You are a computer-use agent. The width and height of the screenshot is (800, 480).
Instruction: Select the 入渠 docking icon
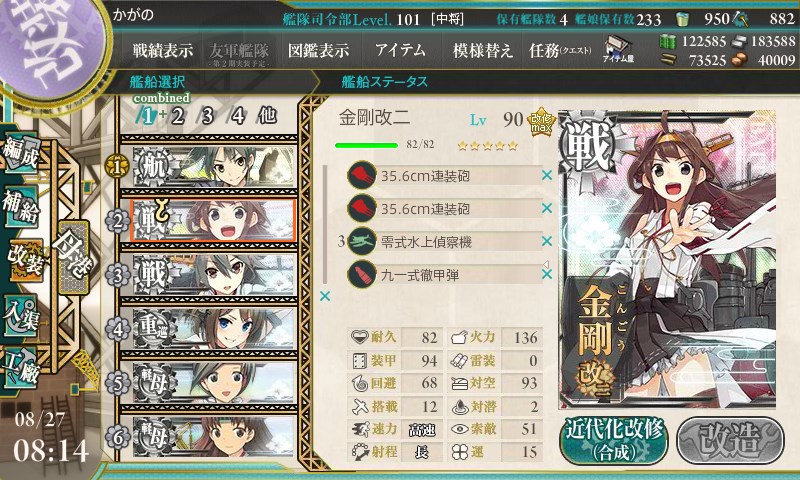[21, 316]
